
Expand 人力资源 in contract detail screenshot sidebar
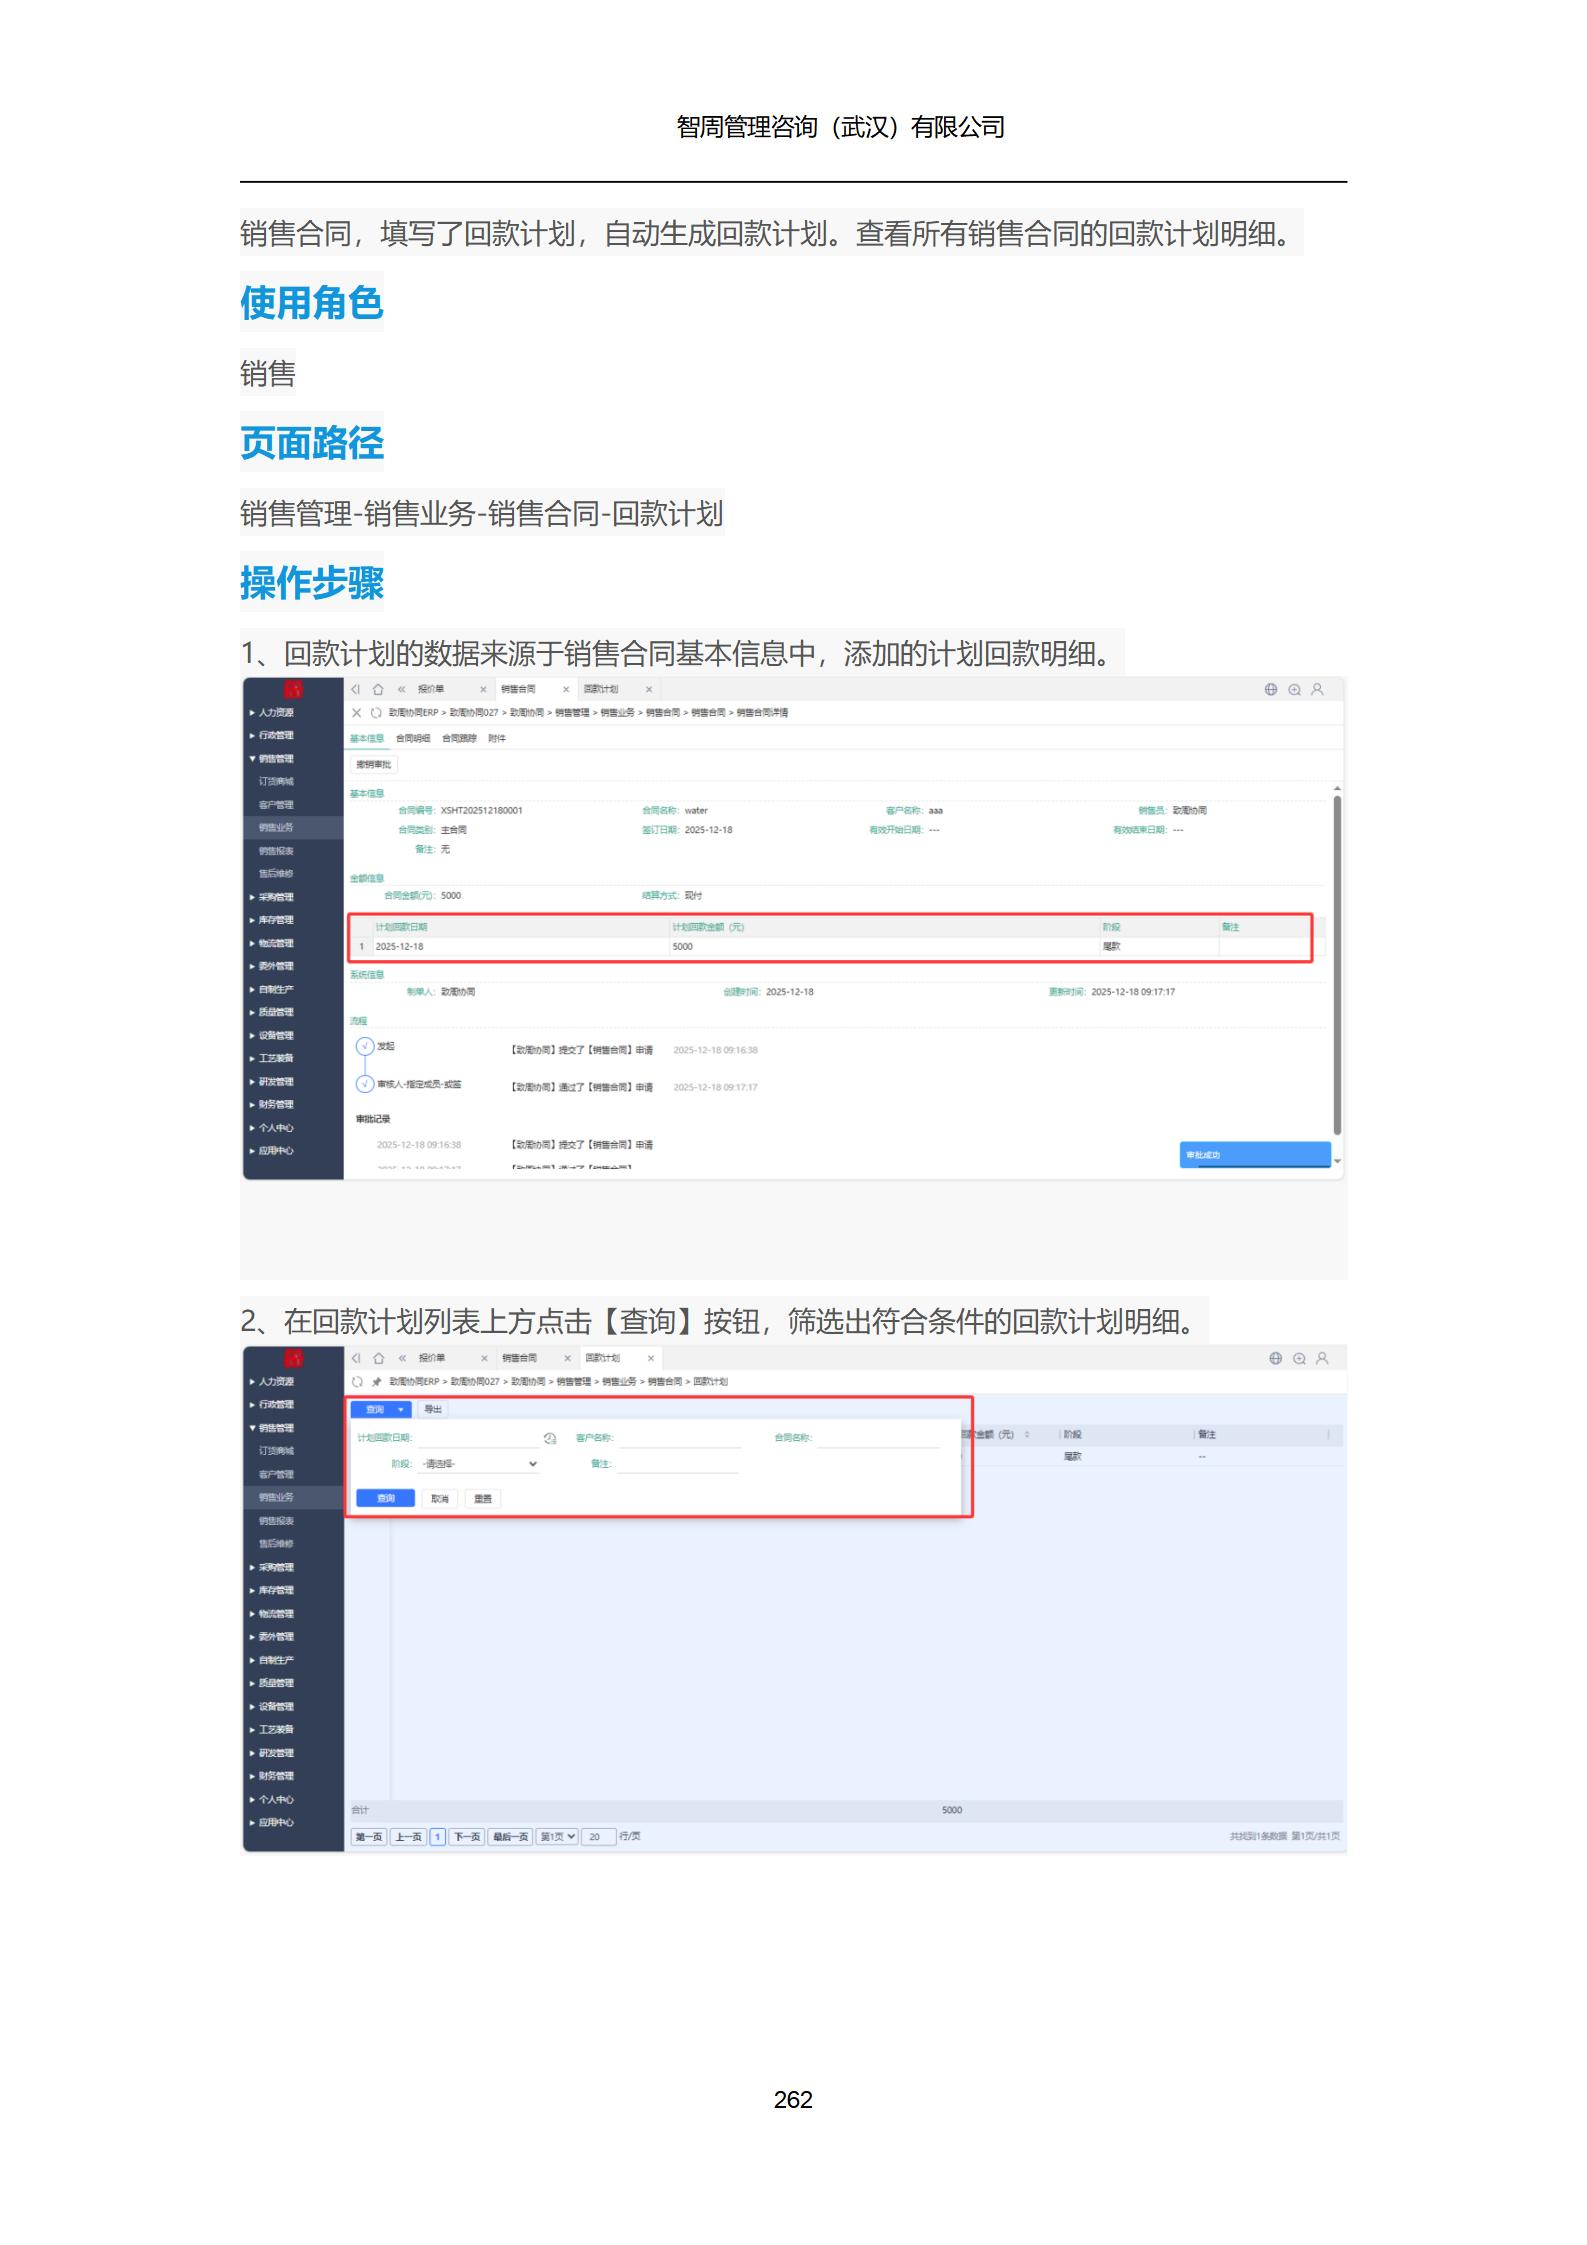(273, 713)
